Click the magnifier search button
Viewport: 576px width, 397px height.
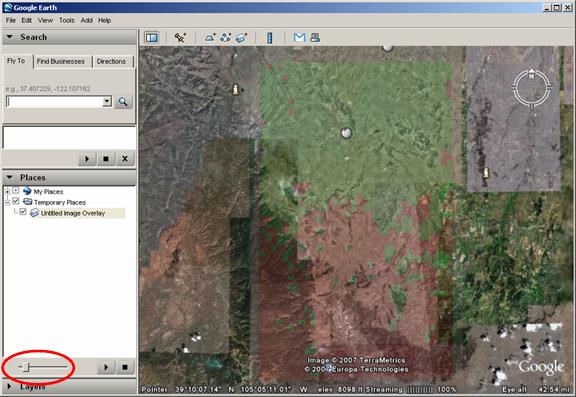click(x=123, y=101)
